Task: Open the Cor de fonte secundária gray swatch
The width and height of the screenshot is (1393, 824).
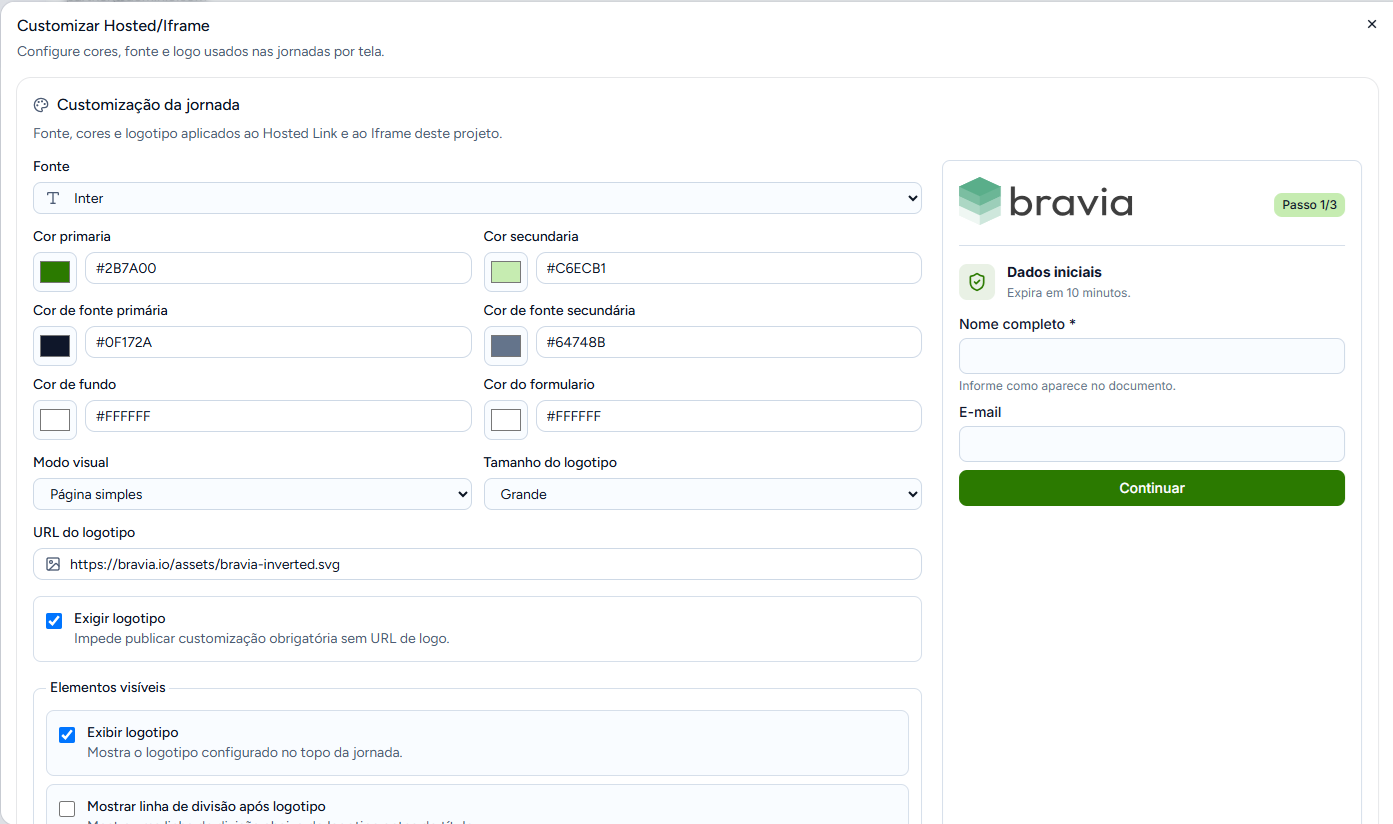Action: pyautogui.click(x=506, y=346)
